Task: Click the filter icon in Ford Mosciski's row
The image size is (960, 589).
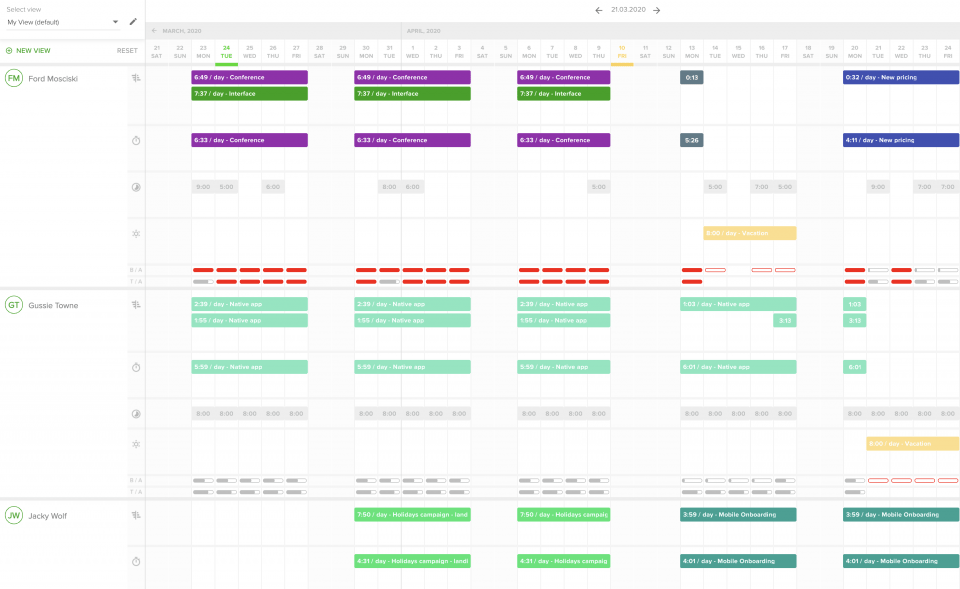Action: point(136,78)
